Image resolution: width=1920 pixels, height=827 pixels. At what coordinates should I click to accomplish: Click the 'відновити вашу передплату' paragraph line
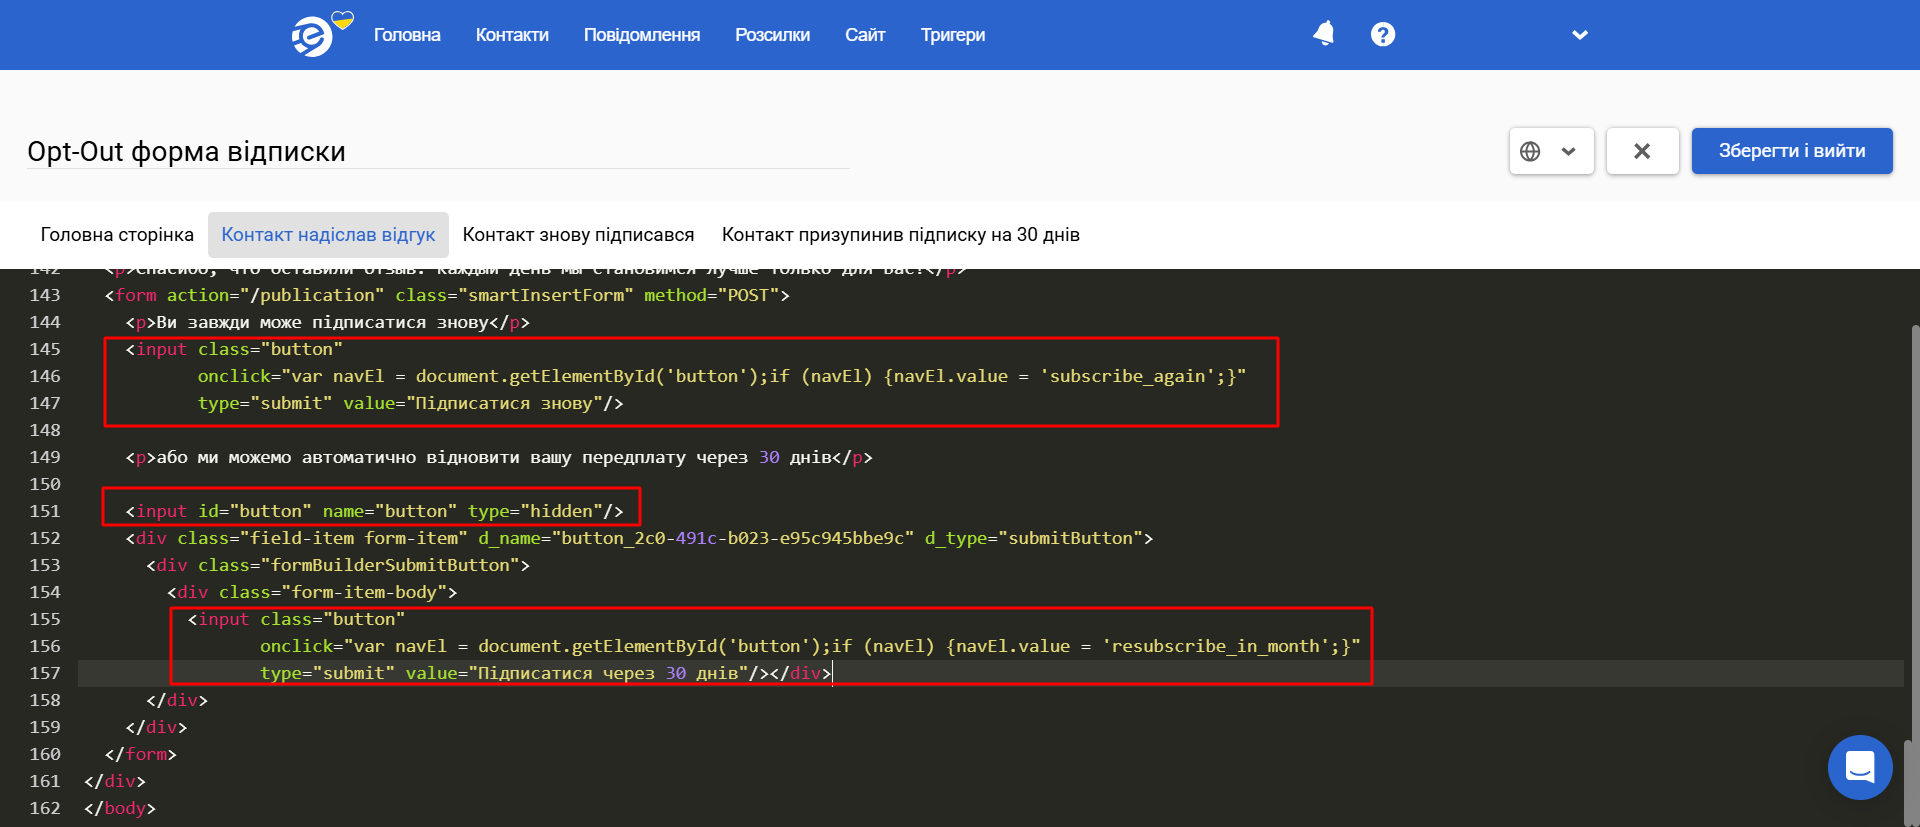point(498,457)
